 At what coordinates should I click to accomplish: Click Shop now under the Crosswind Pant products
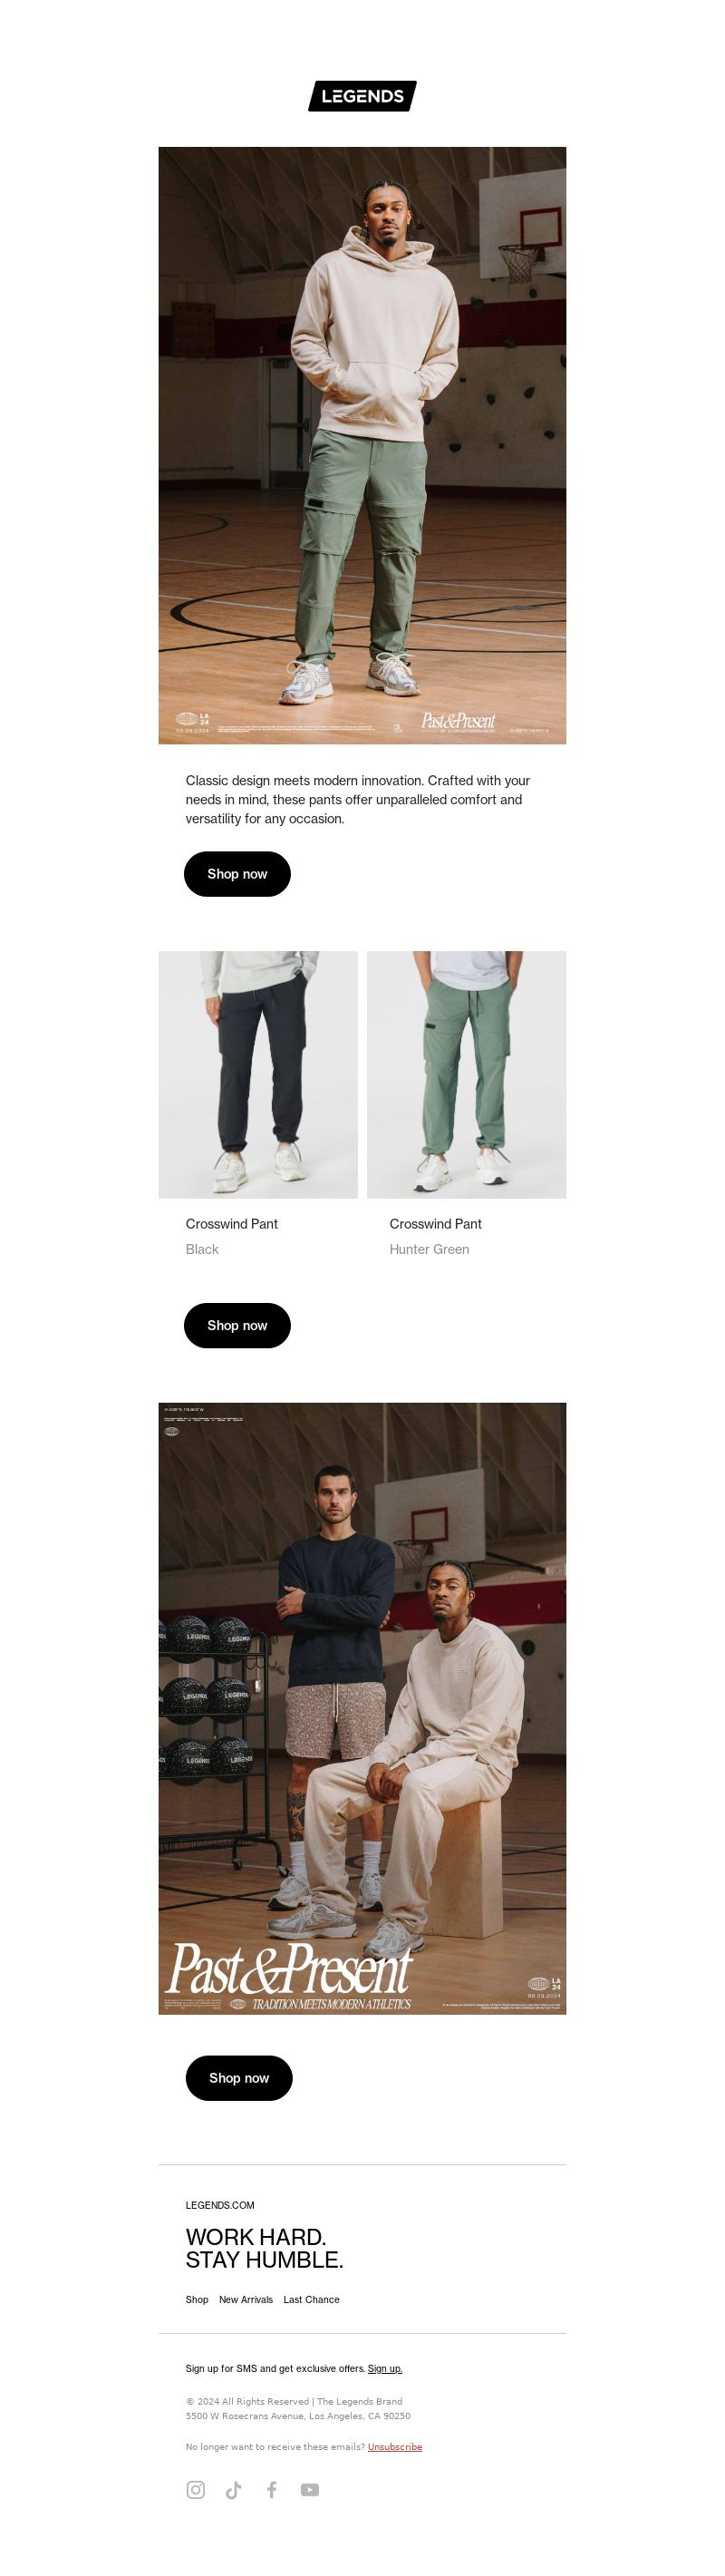237,1325
